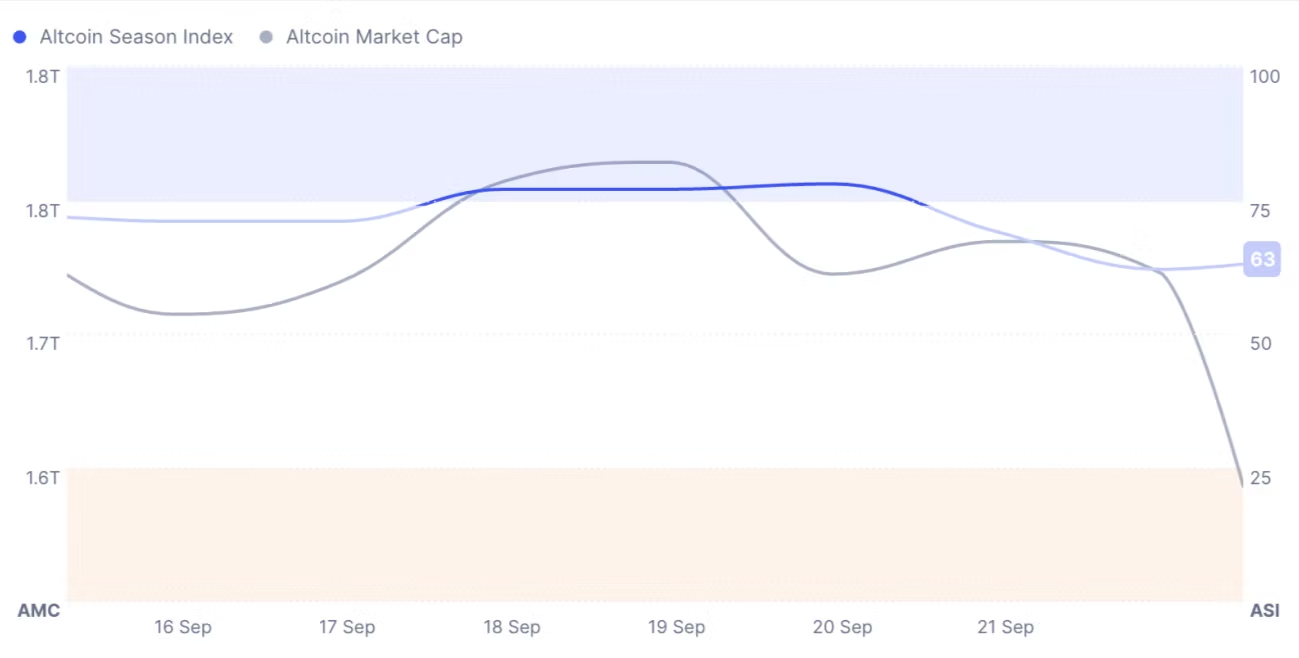Select the 19 Sep date label
1299x658 pixels.
coord(677,627)
